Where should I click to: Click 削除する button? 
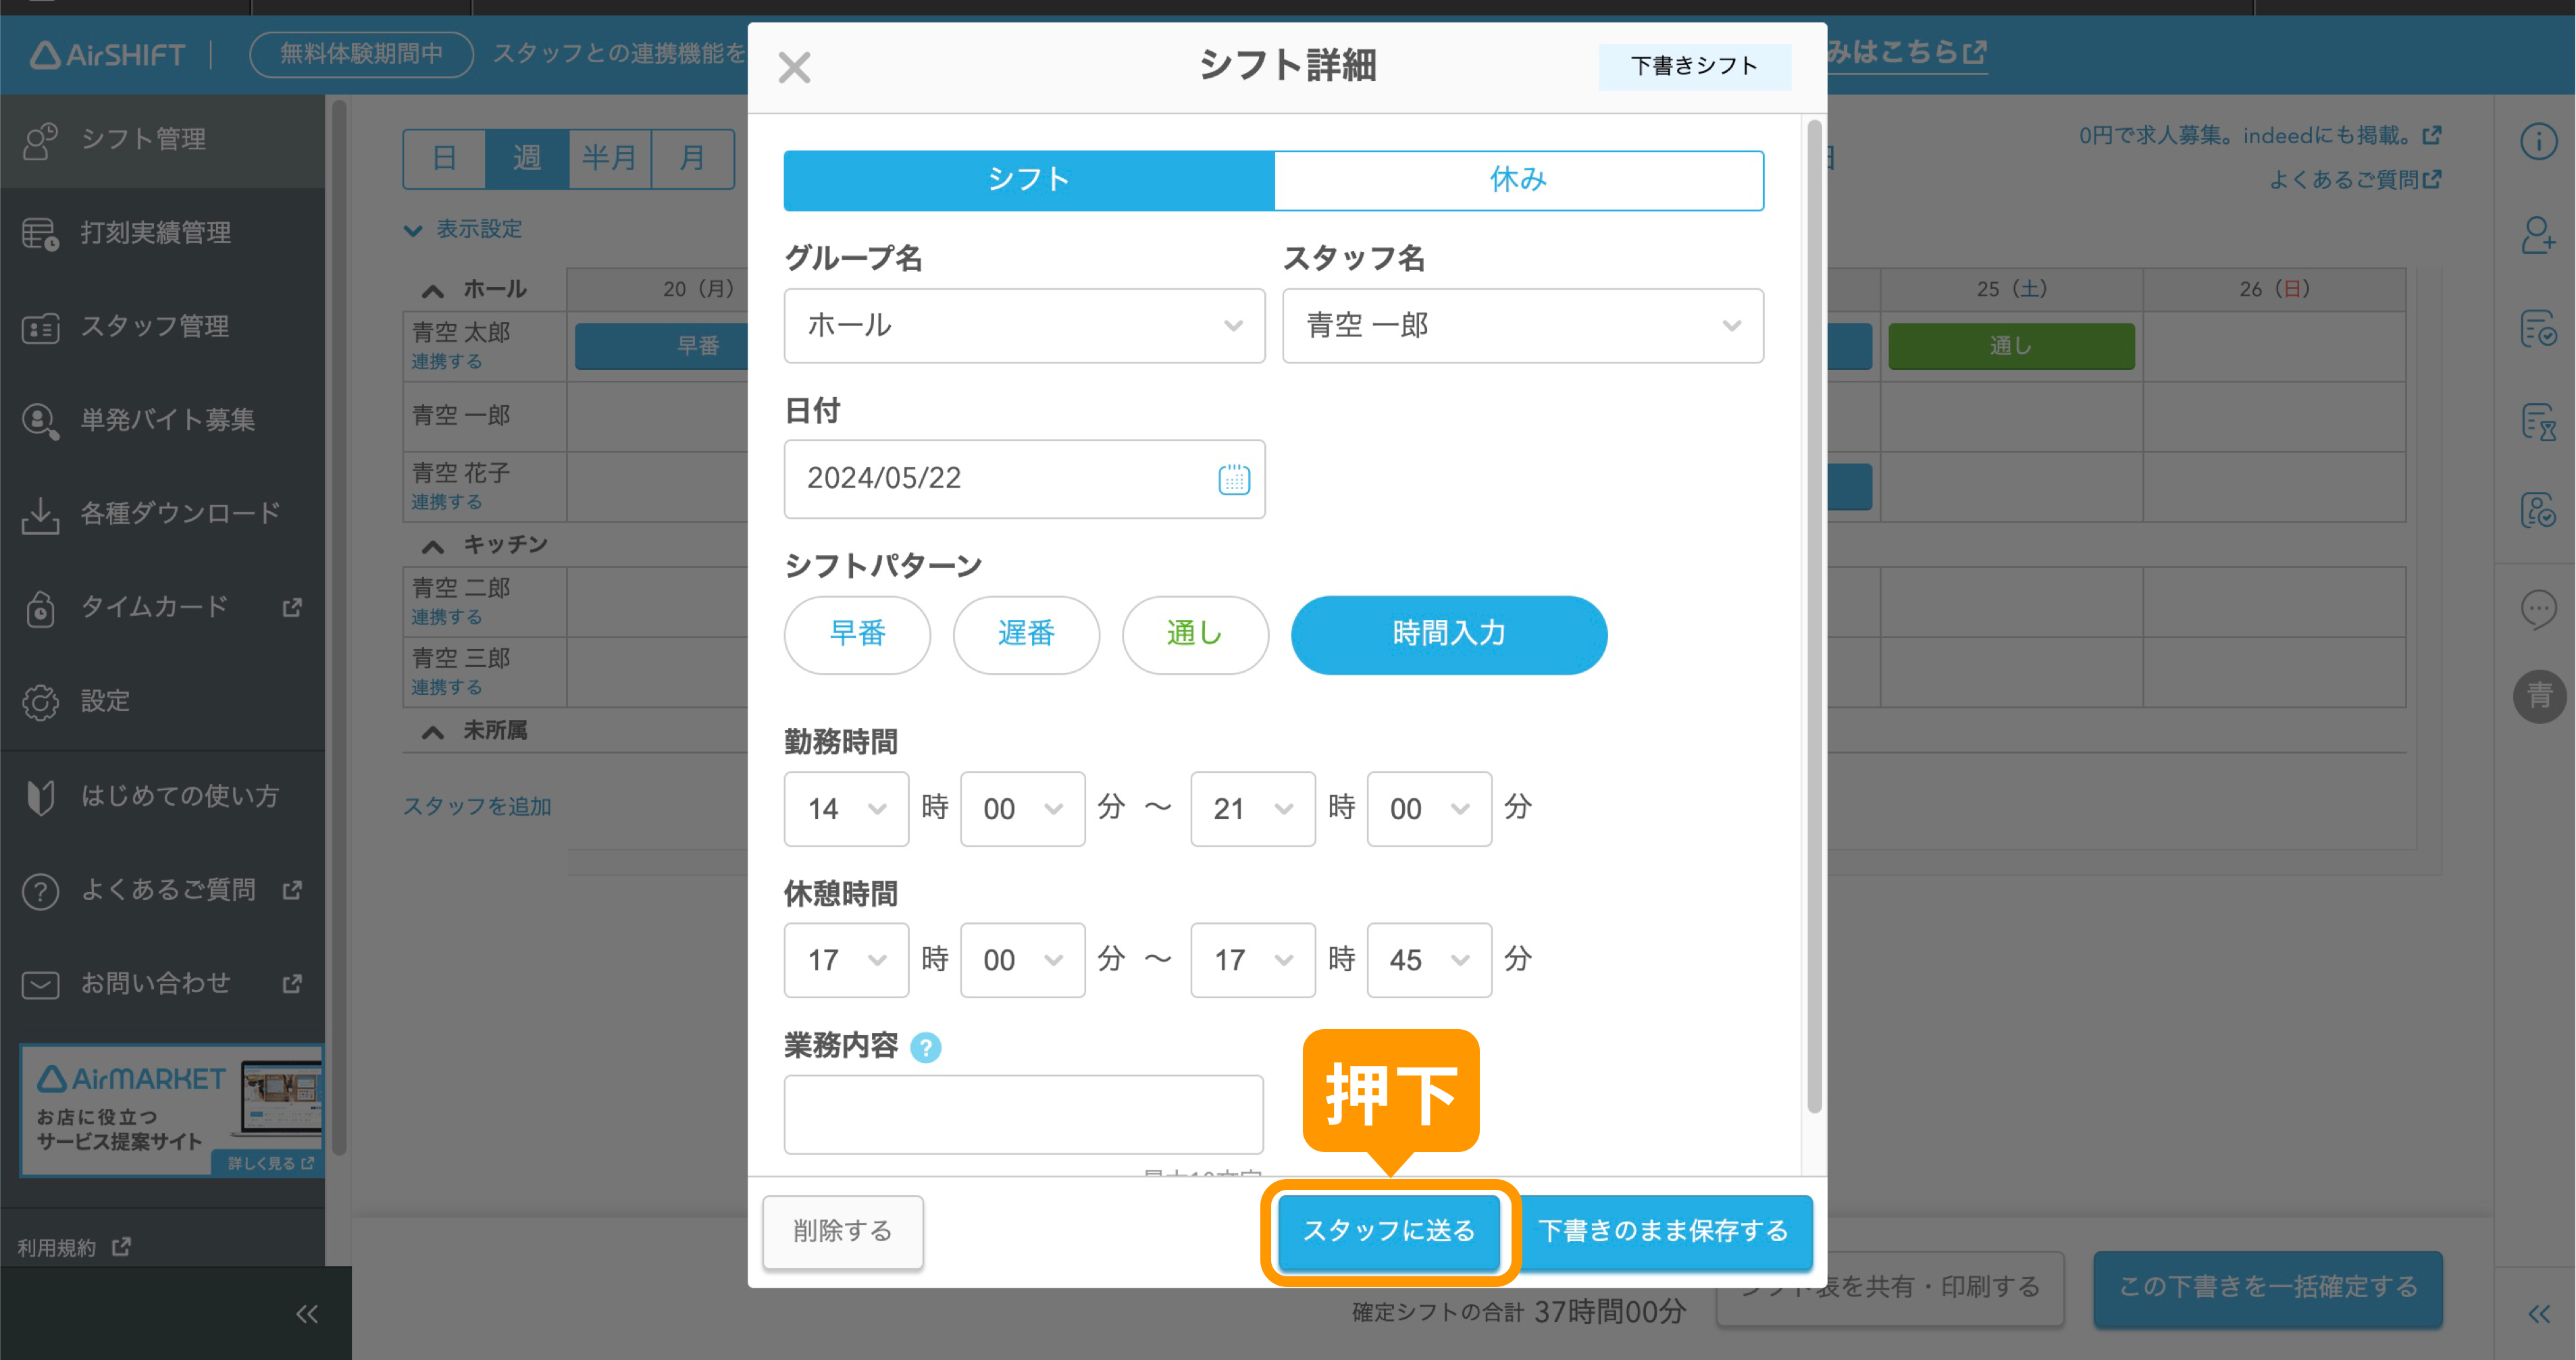pos(842,1232)
